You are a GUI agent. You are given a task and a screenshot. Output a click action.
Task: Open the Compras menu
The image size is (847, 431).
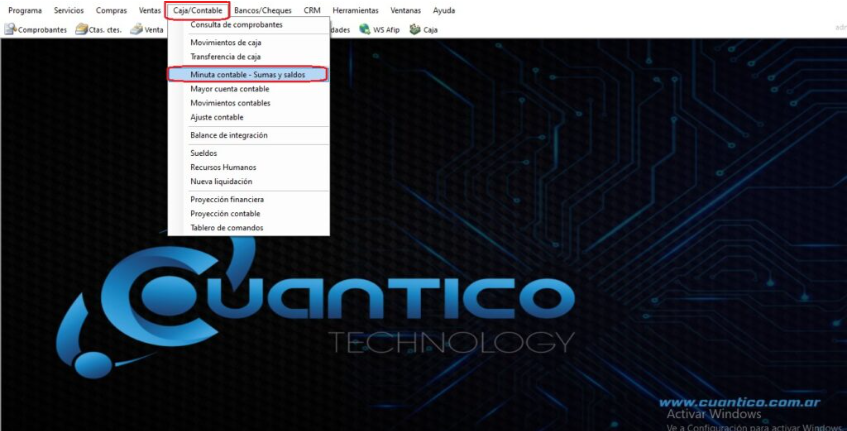pos(111,10)
